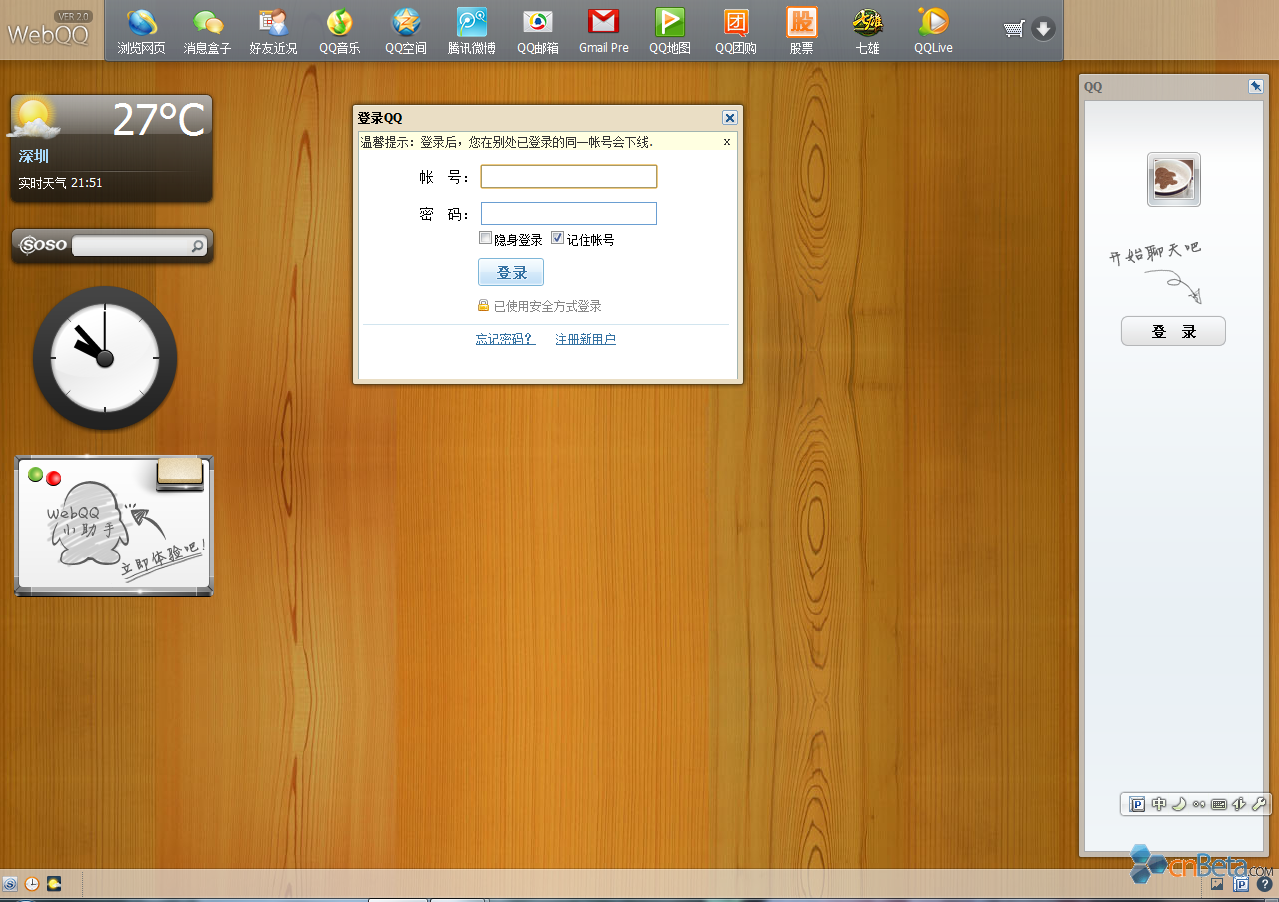Viewport: 1279px width, 902px height.
Task: Click the analog clock widget
Action: point(105,358)
